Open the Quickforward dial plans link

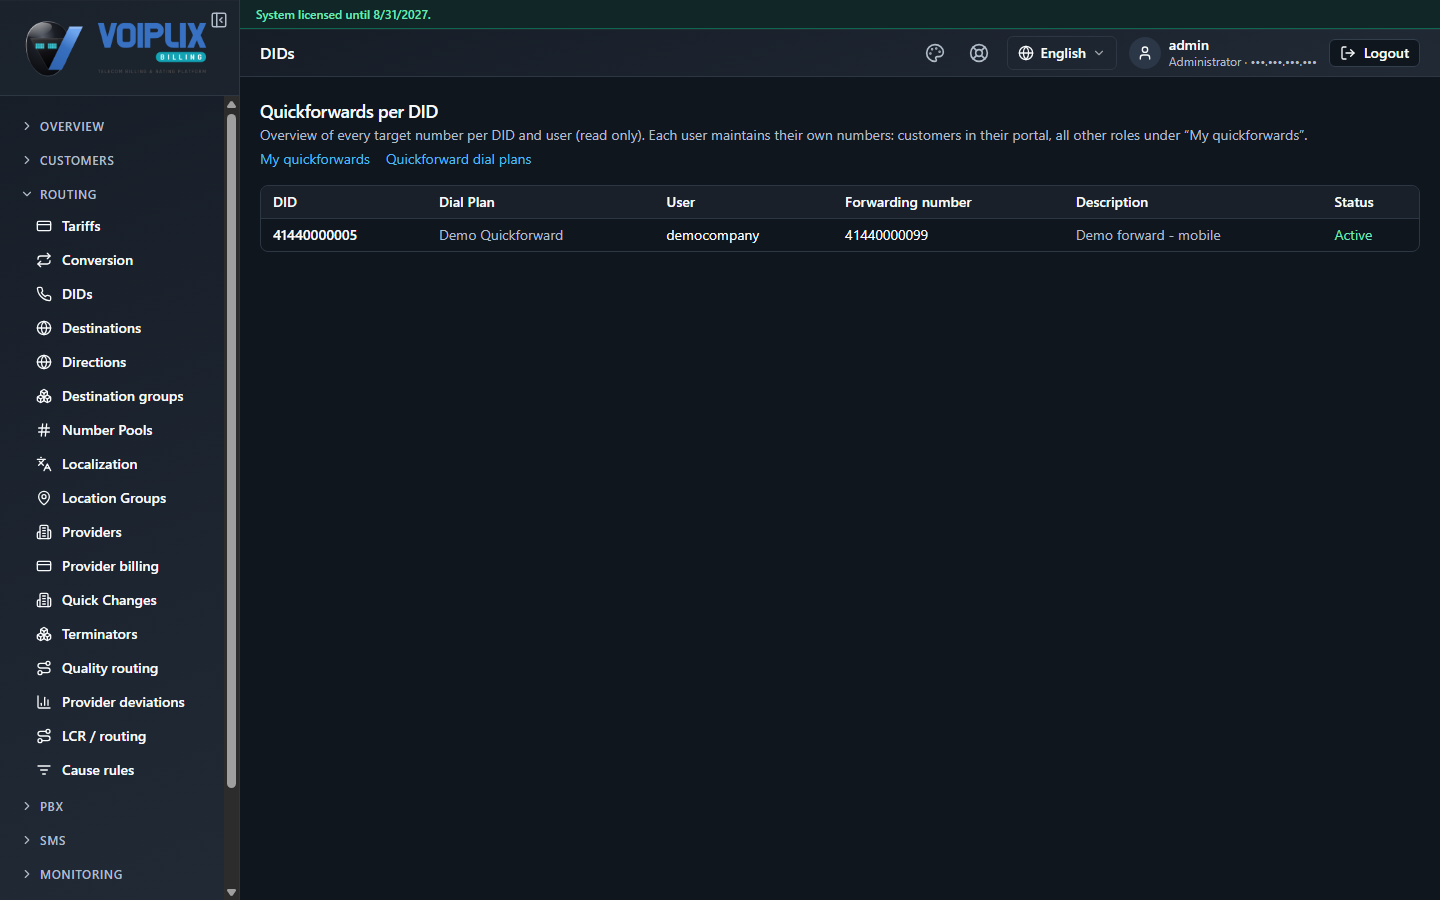tap(458, 159)
